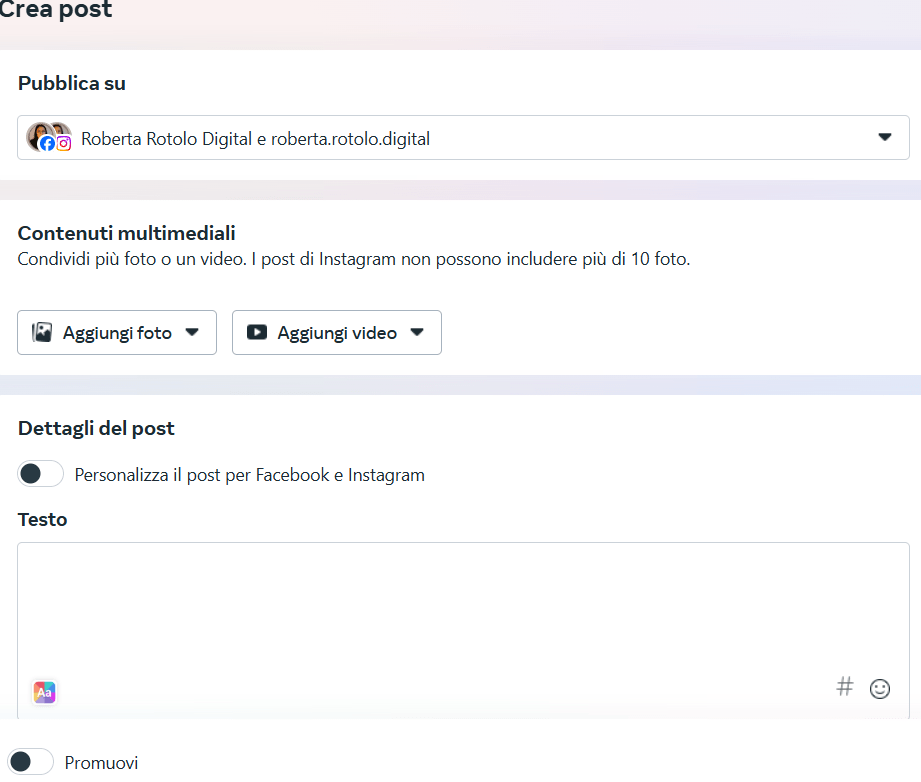Open the Aggiungi foto dropdown caret

click(193, 333)
